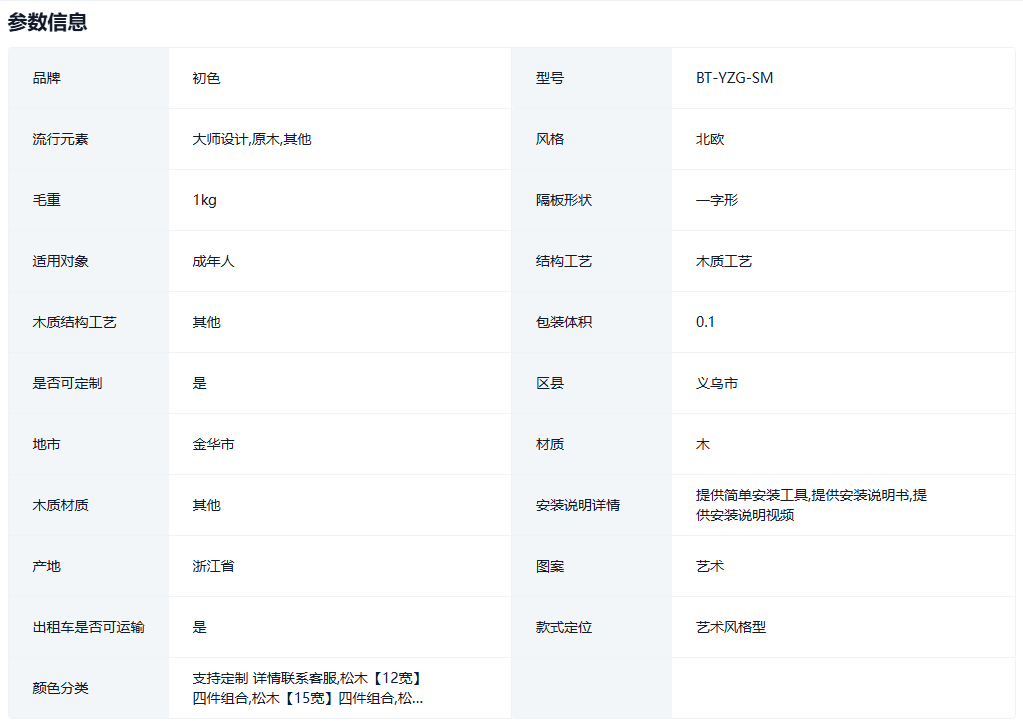Click the 适用对象 value 成年人
The height and width of the screenshot is (727, 1023).
[x=213, y=261]
